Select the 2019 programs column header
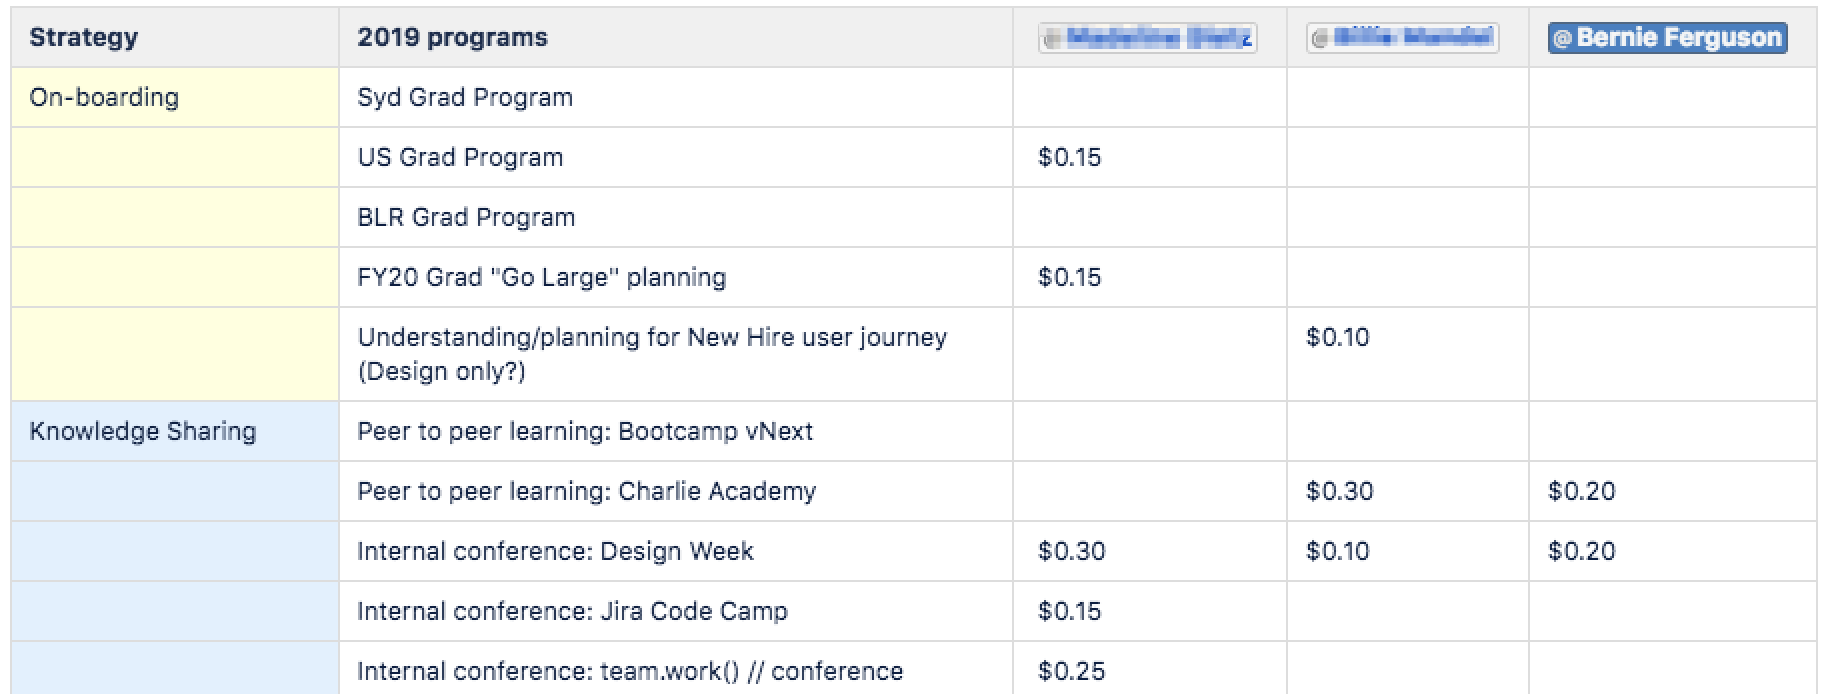 point(676,38)
